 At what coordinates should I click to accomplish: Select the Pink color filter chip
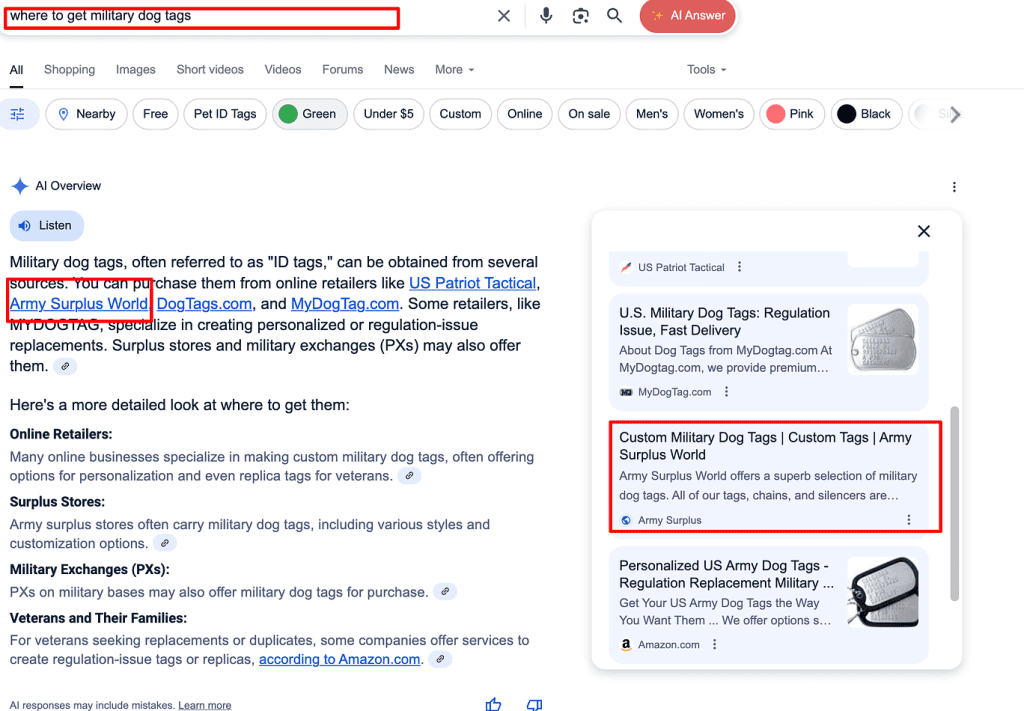(792, 114)
